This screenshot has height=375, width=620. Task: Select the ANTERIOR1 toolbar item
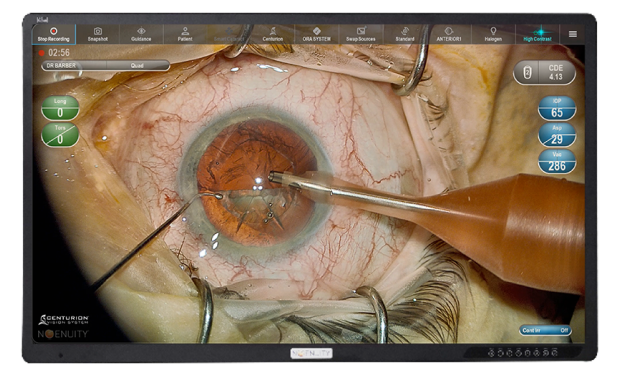[x=449, y=34]
